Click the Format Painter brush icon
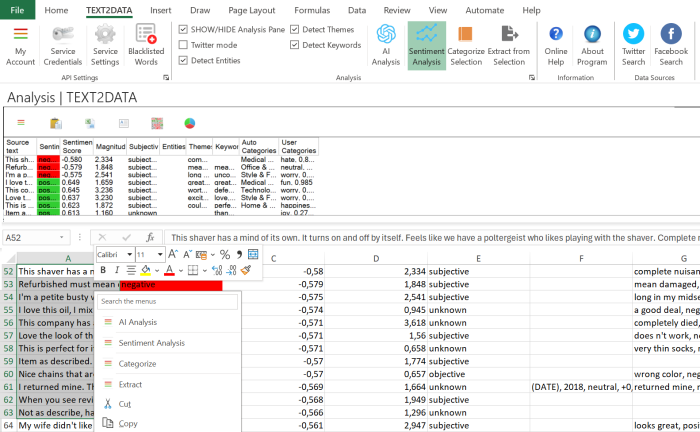Screen dimensions: 700x432 pos(246,270)
